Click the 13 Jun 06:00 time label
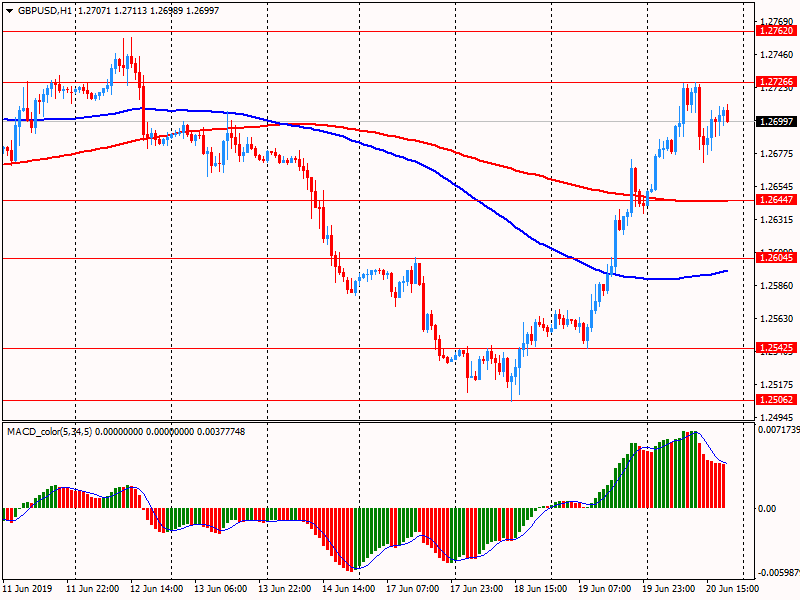This screenshot has height=600, width=800. click(x=220, y=589)
